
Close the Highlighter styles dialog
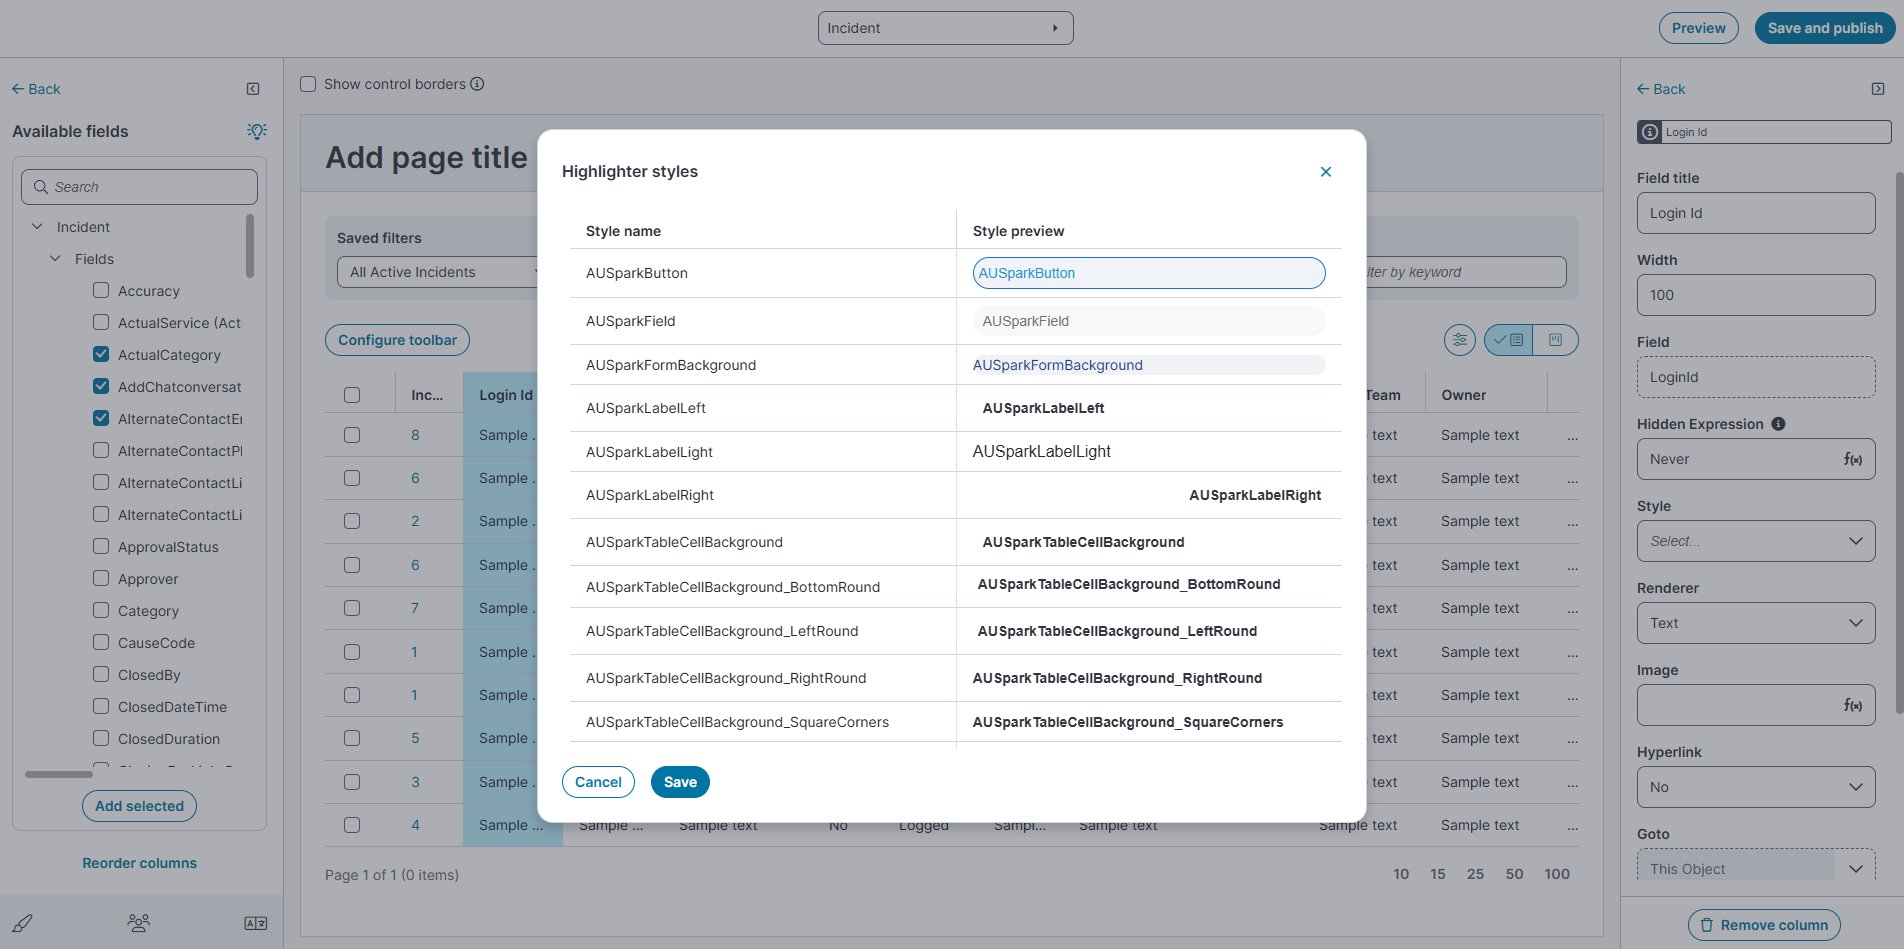pos(1326,172)
